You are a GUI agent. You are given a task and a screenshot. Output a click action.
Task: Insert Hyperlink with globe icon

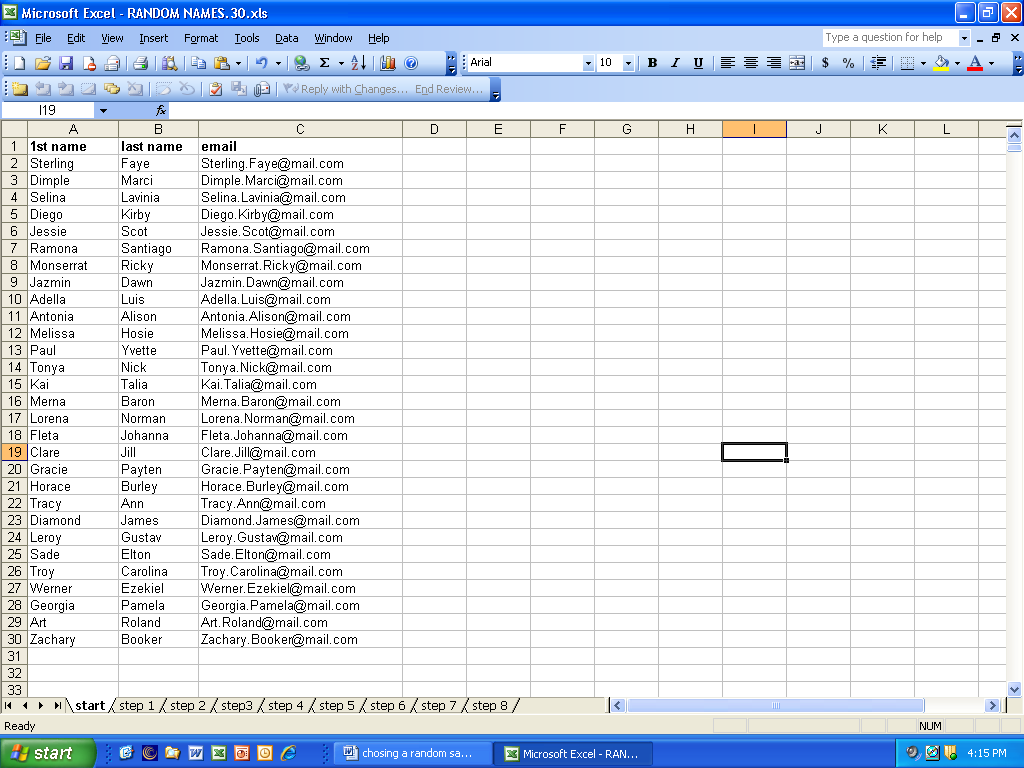[x=301, y=63]
